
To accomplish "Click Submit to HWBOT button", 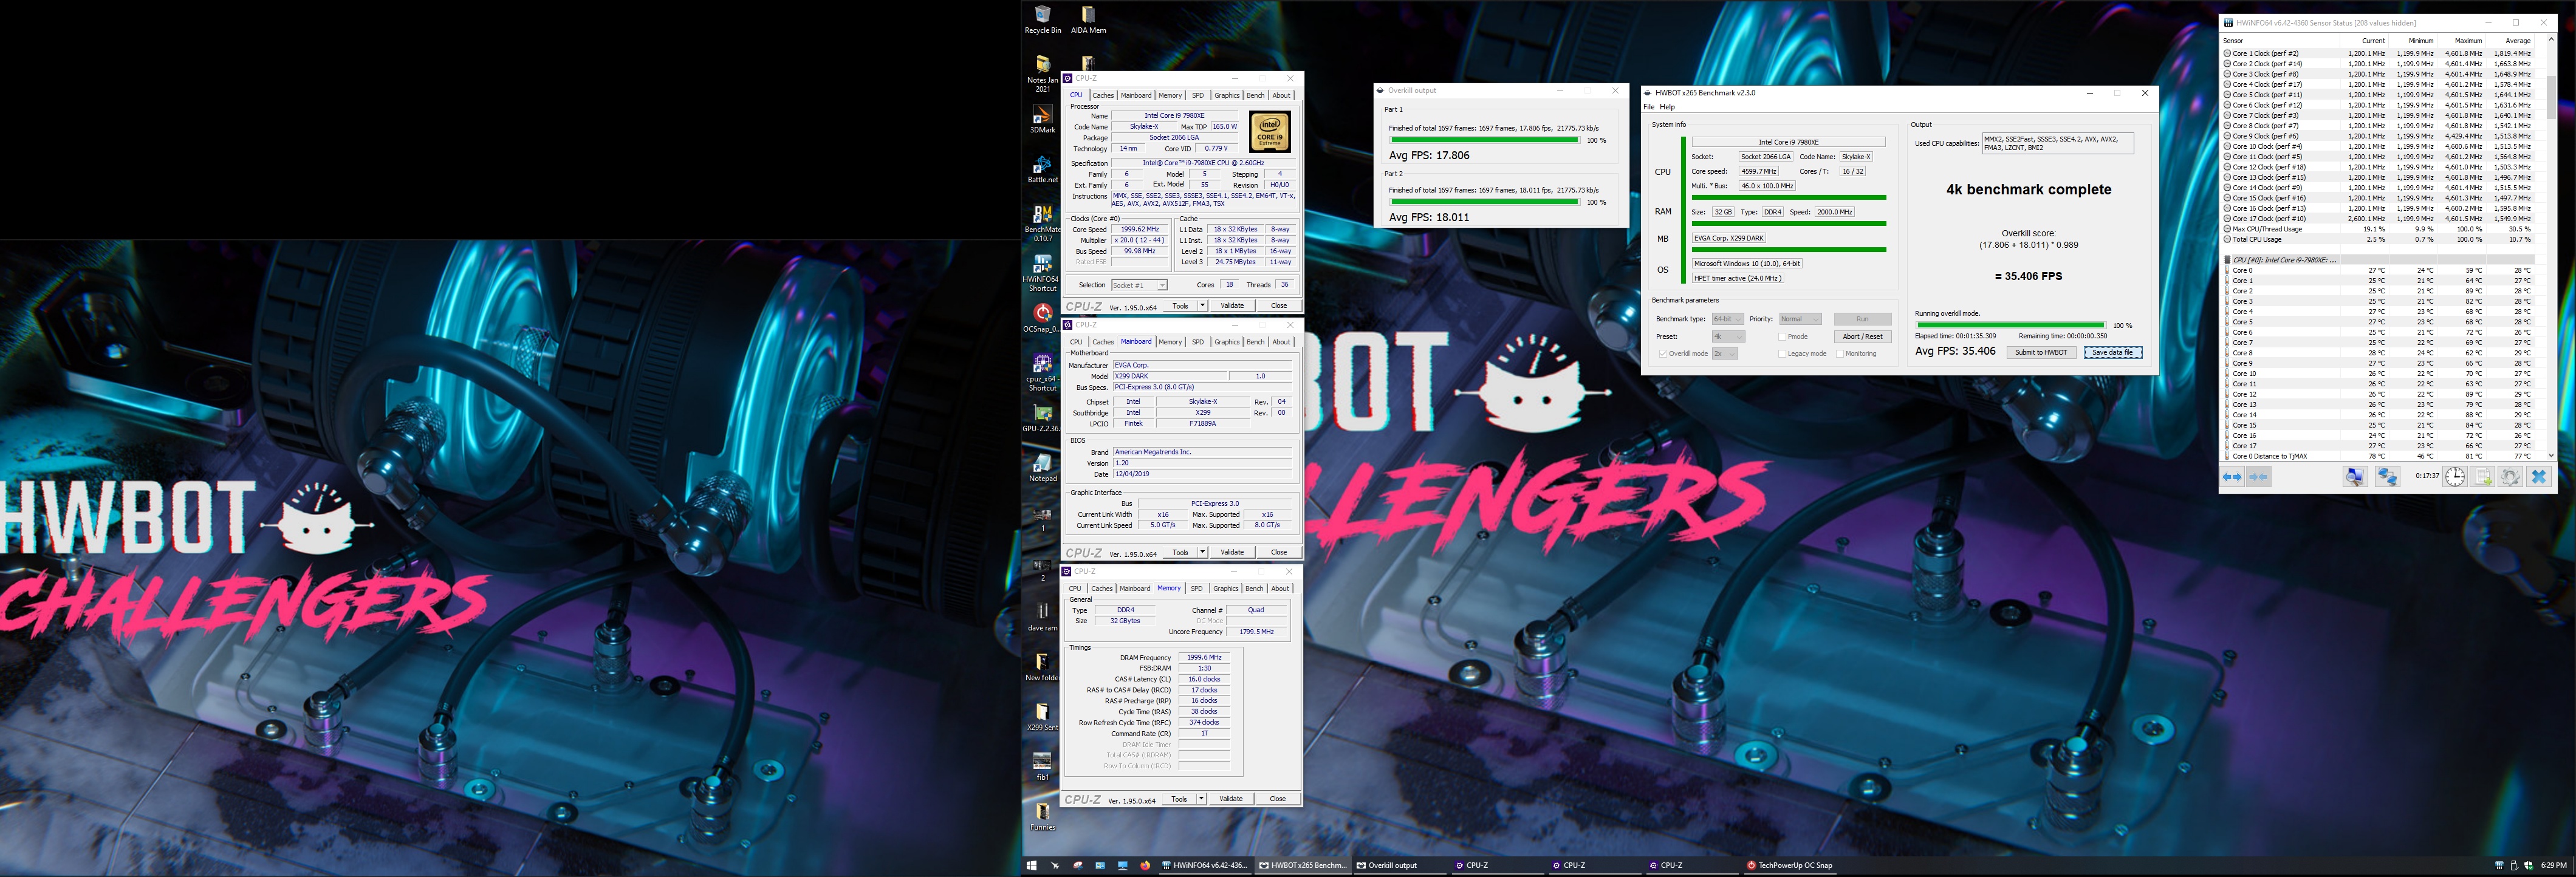I will coord(2041,352).
